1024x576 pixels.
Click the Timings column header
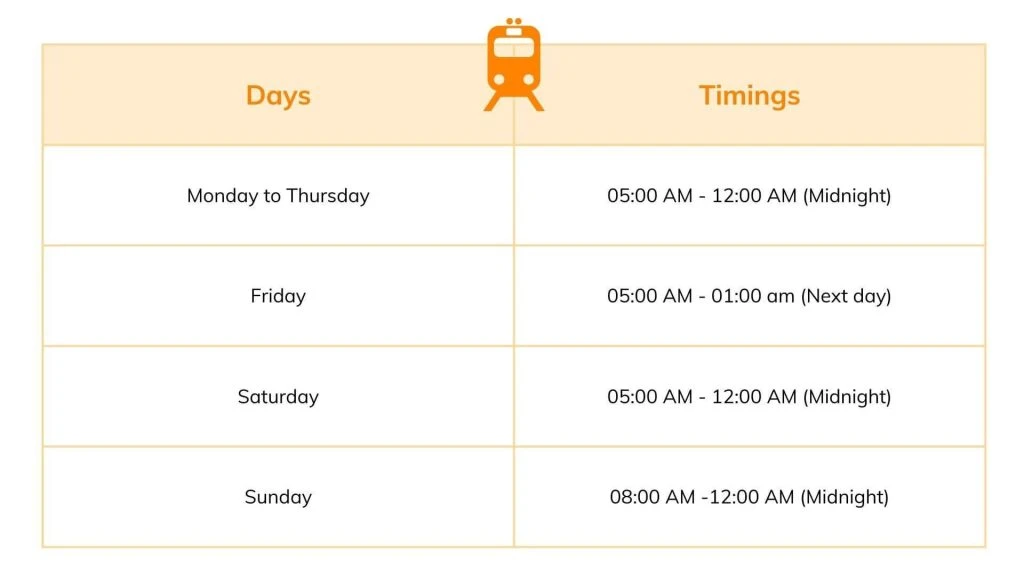point(749,96)
